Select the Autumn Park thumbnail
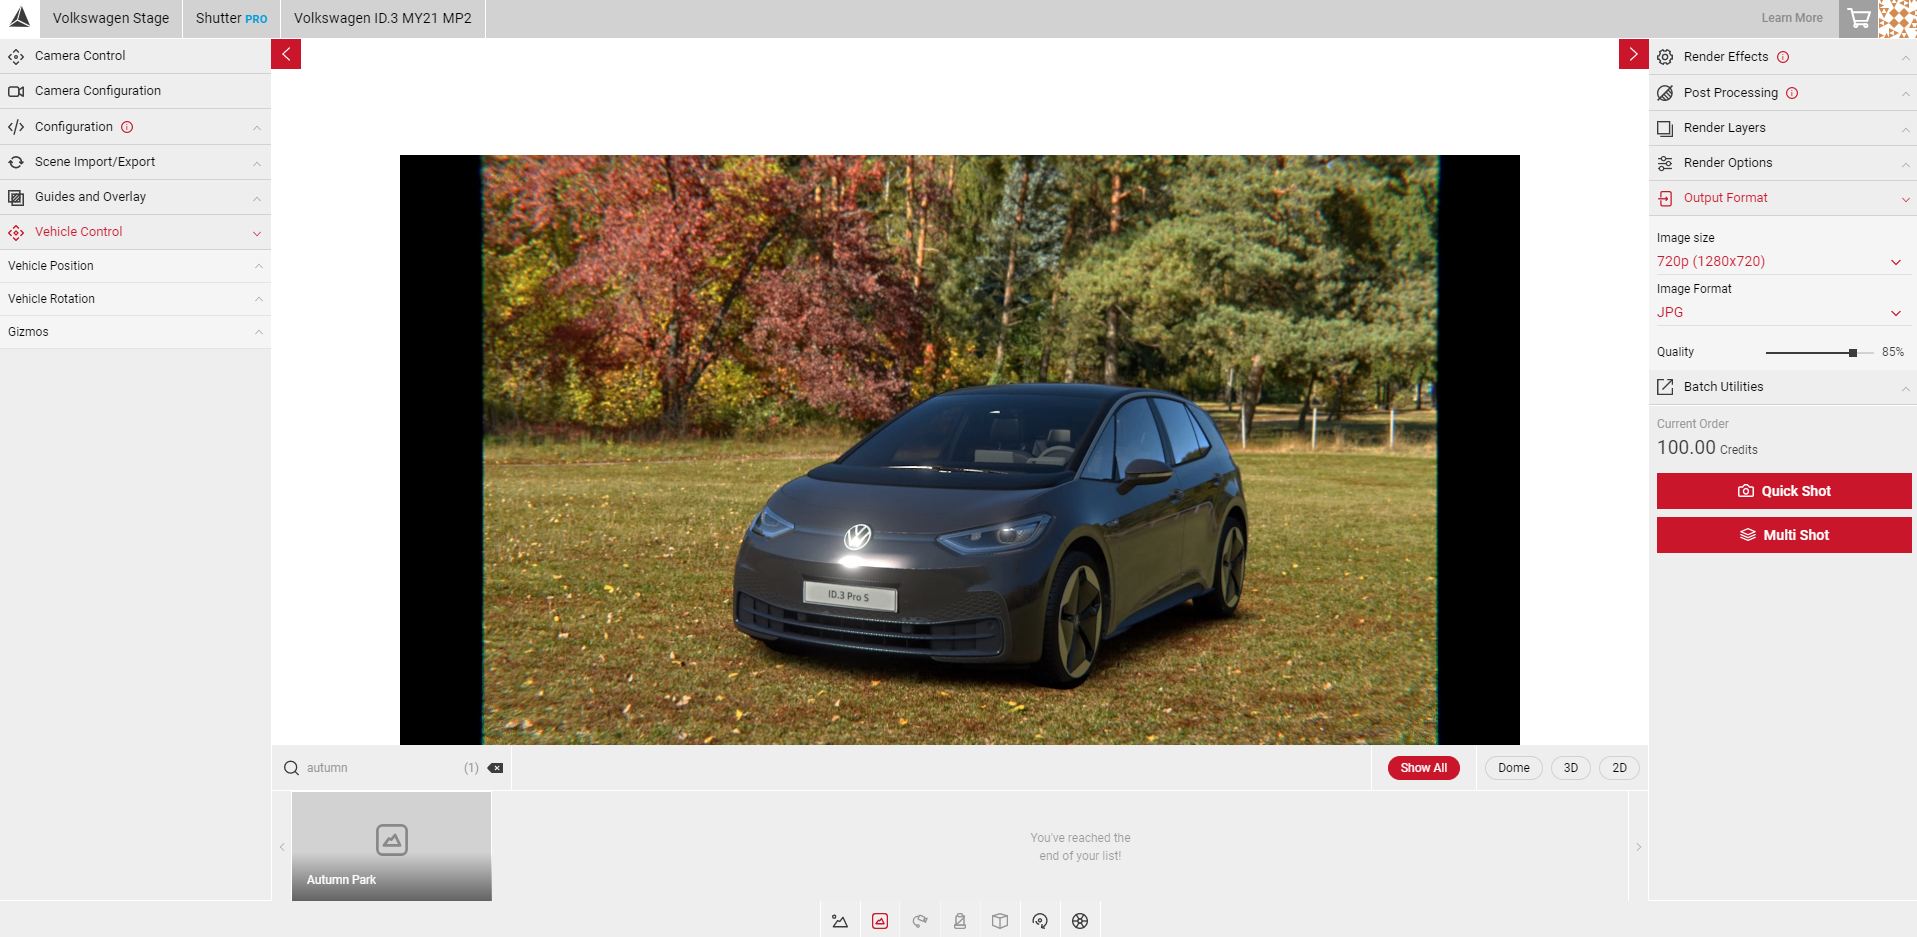The height and width of the screenshot is (937, 1917). [392, 846]
